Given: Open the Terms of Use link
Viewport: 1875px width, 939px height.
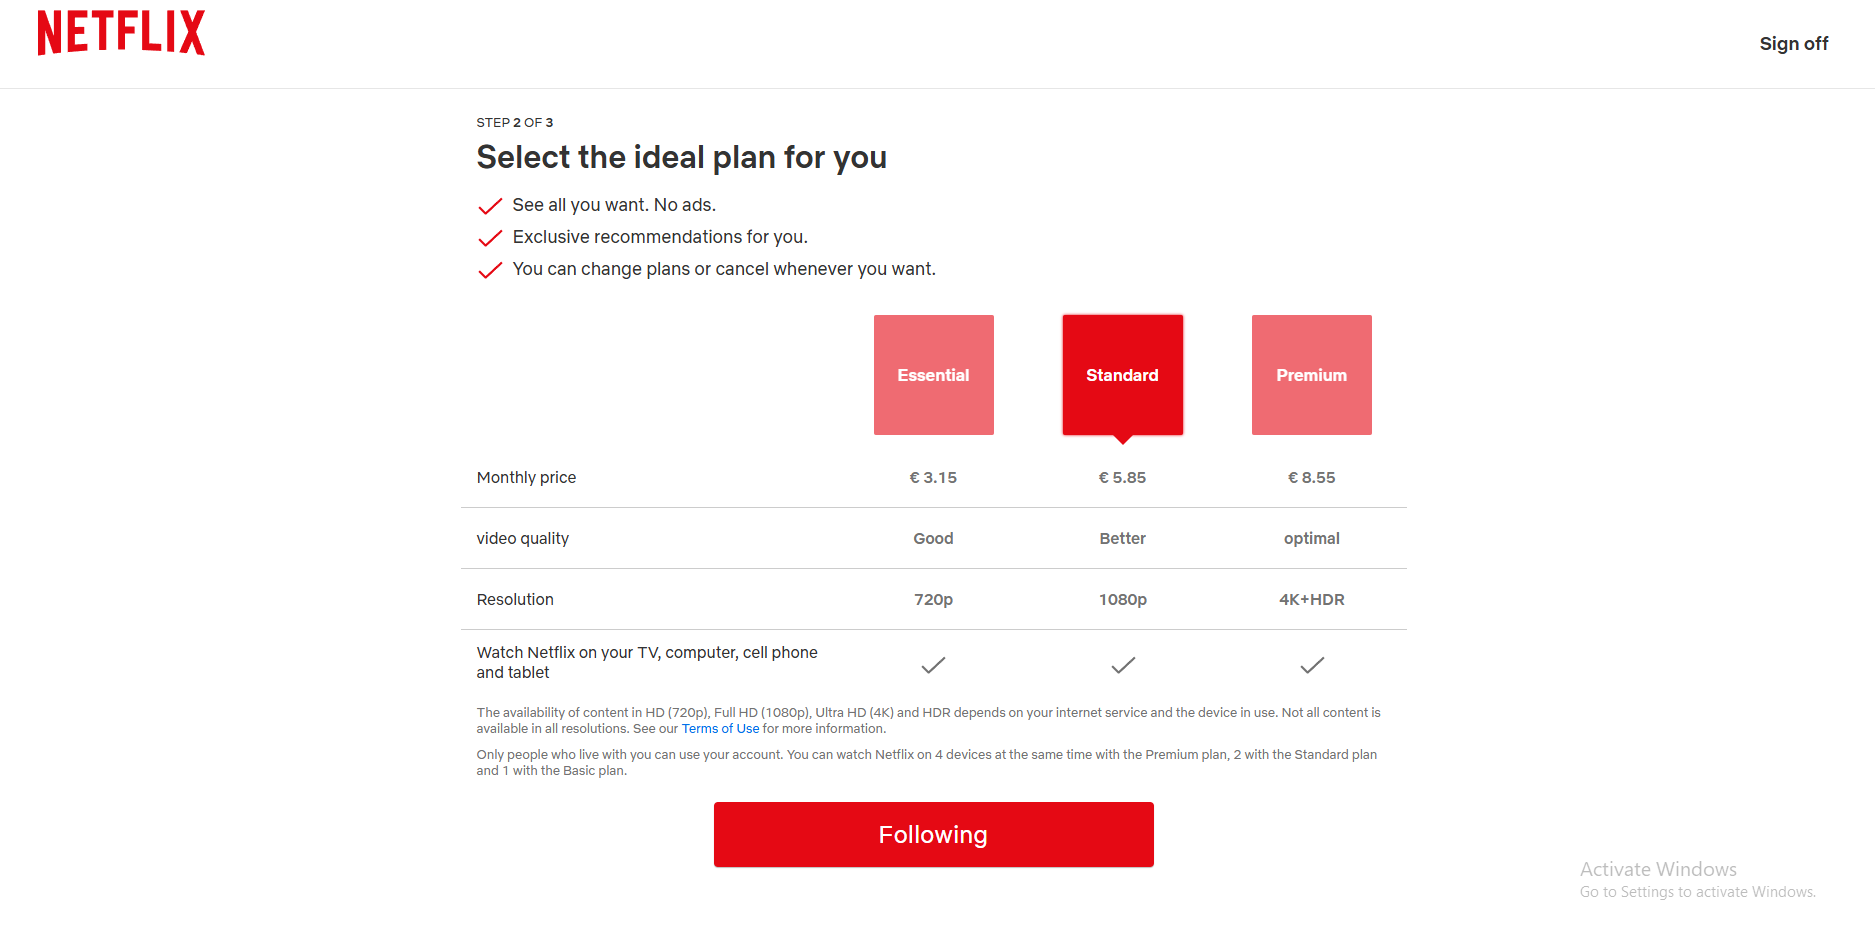Looking at the screenshot, I should point(720,729).
